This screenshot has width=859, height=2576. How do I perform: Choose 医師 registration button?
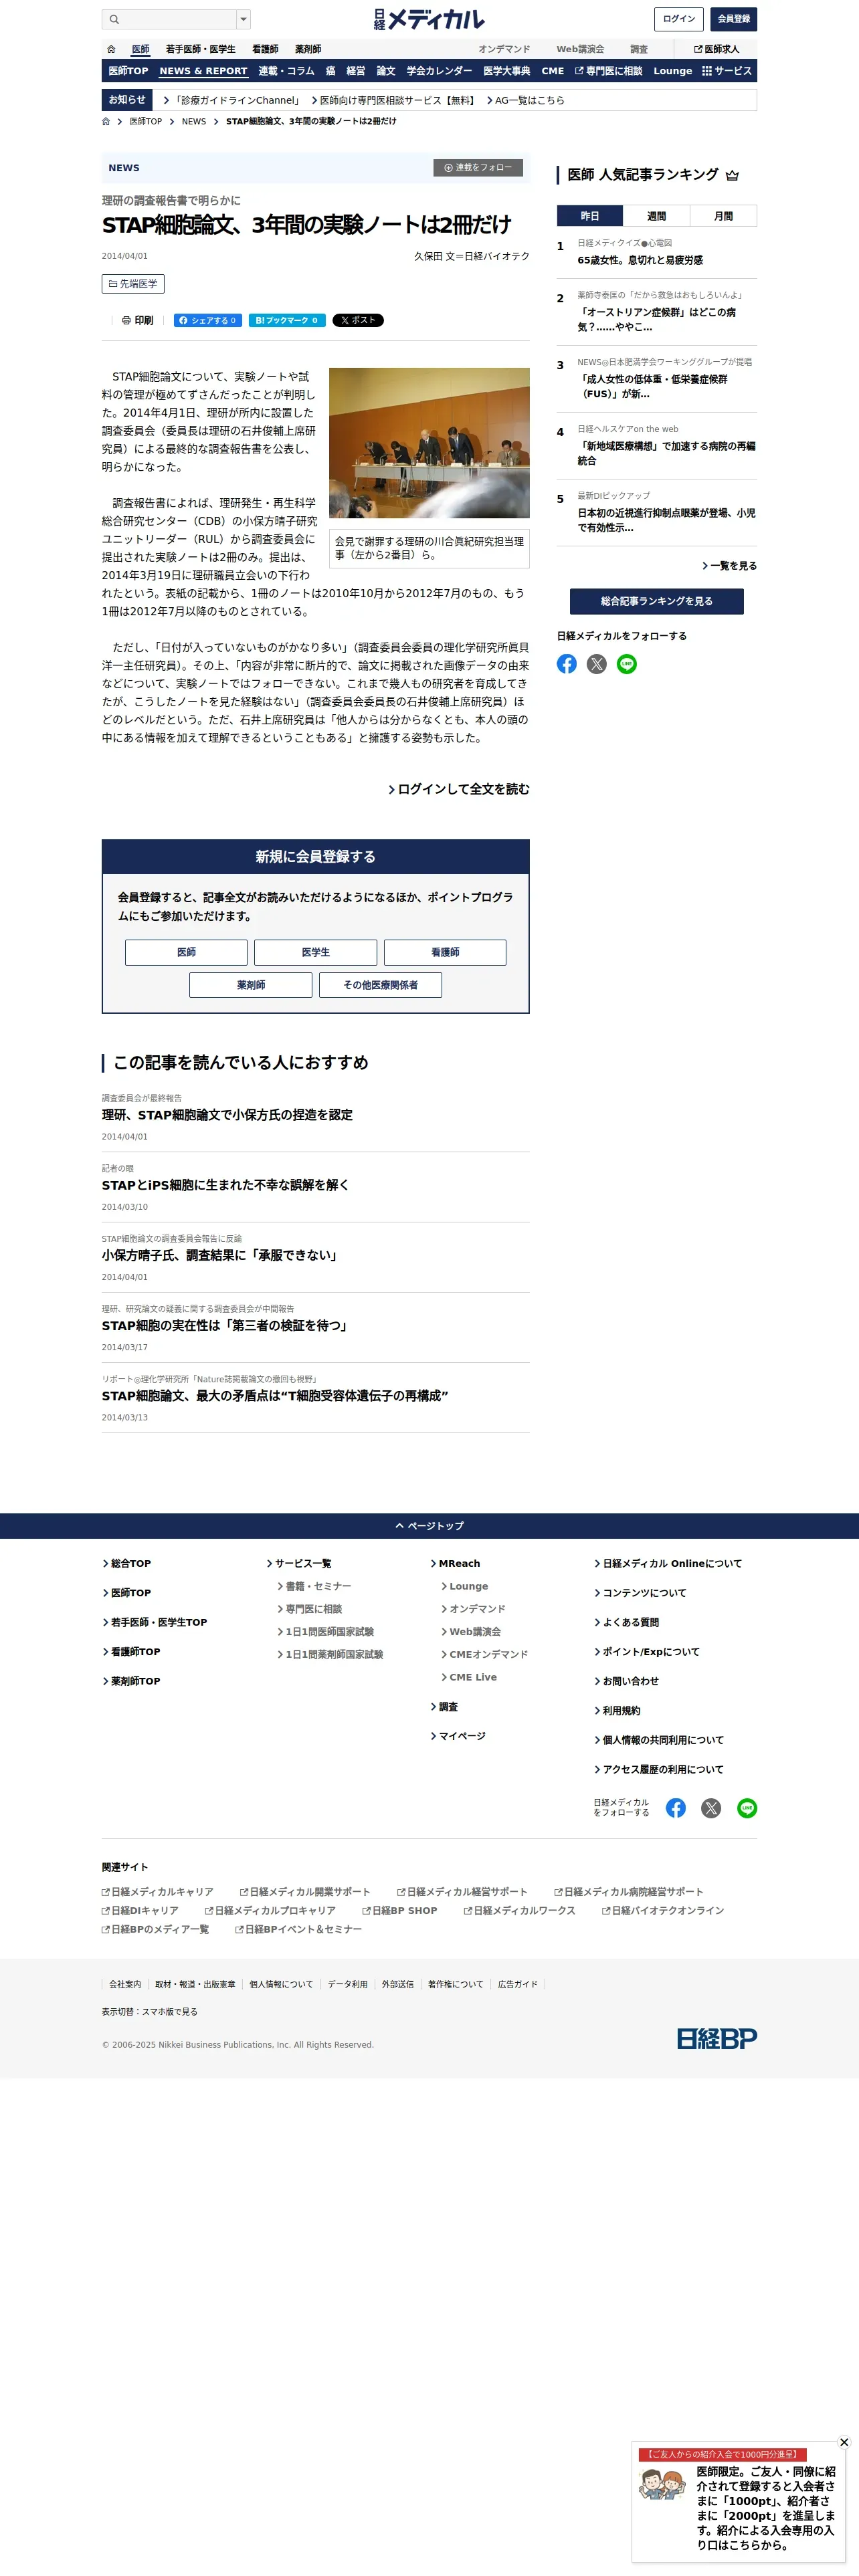[x=186, y=953]
